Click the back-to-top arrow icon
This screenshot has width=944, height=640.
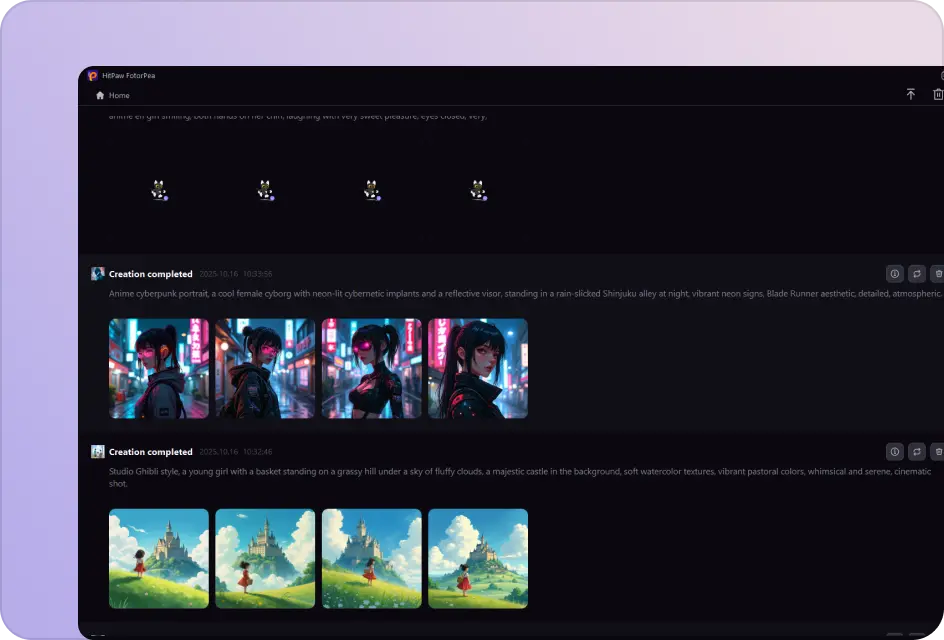[911, 93]
